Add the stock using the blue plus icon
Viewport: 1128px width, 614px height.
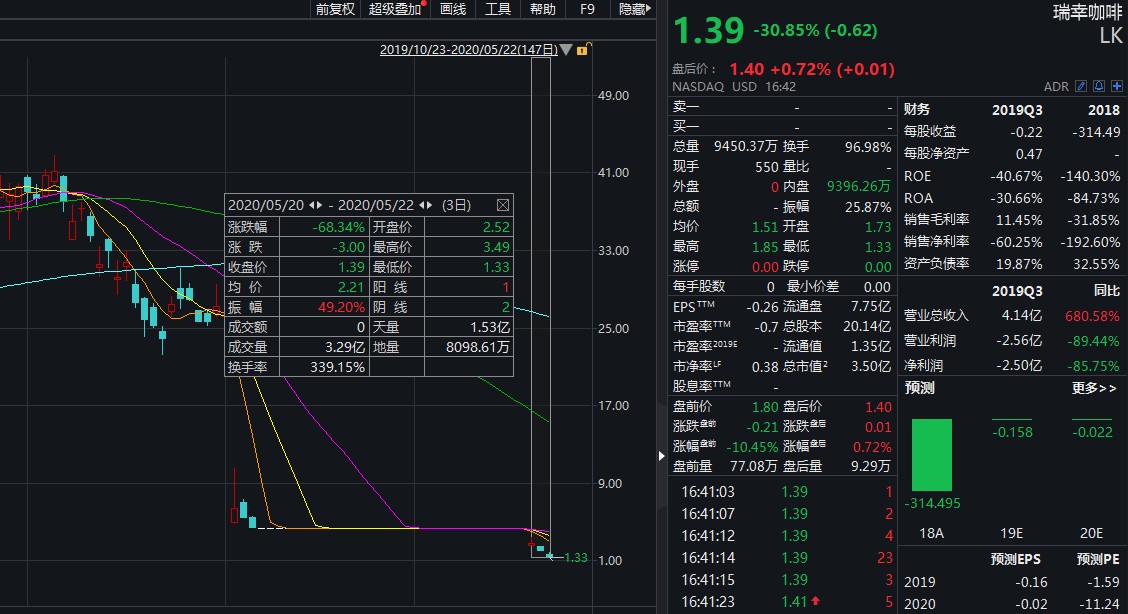point(1116,86)
